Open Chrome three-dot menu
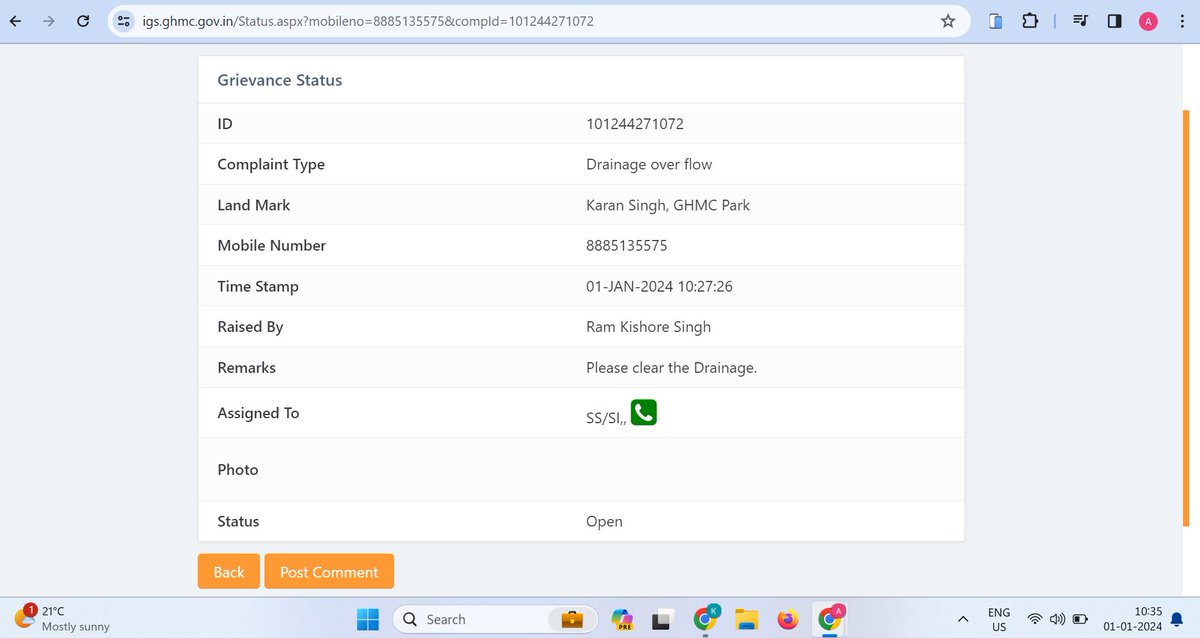Screen dimensions: 1200x638 1183,20
